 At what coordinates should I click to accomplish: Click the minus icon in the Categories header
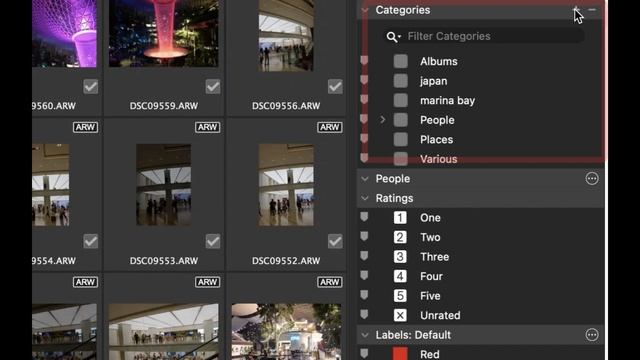coord(592,9)
